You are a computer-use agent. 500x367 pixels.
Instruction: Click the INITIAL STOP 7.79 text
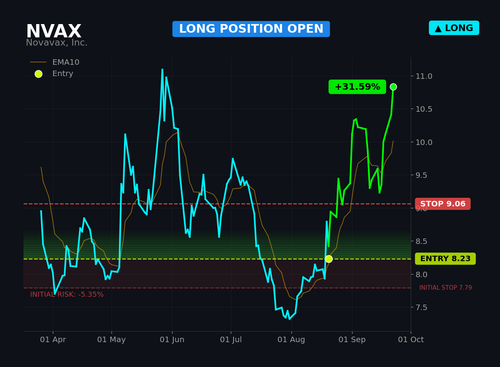(x=445, y=288)
